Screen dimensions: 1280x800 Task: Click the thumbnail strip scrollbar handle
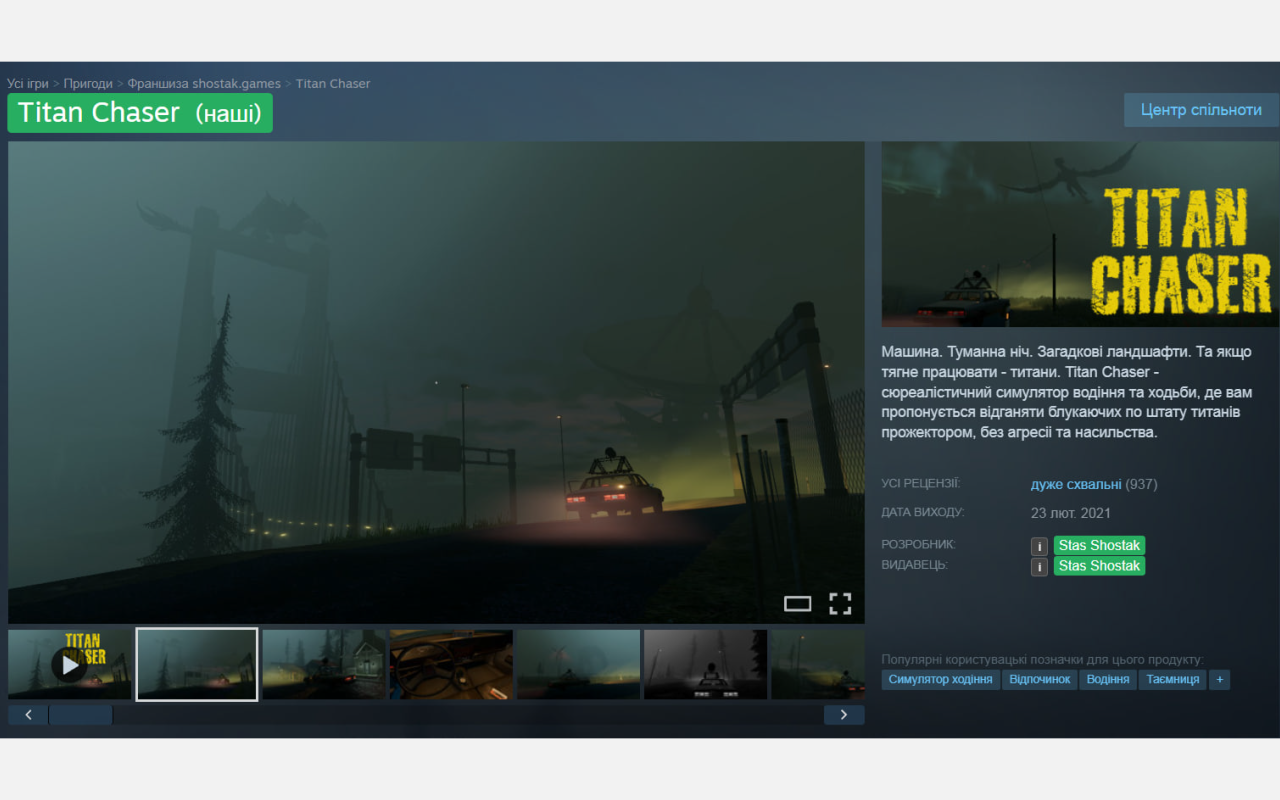click(81, 715)
